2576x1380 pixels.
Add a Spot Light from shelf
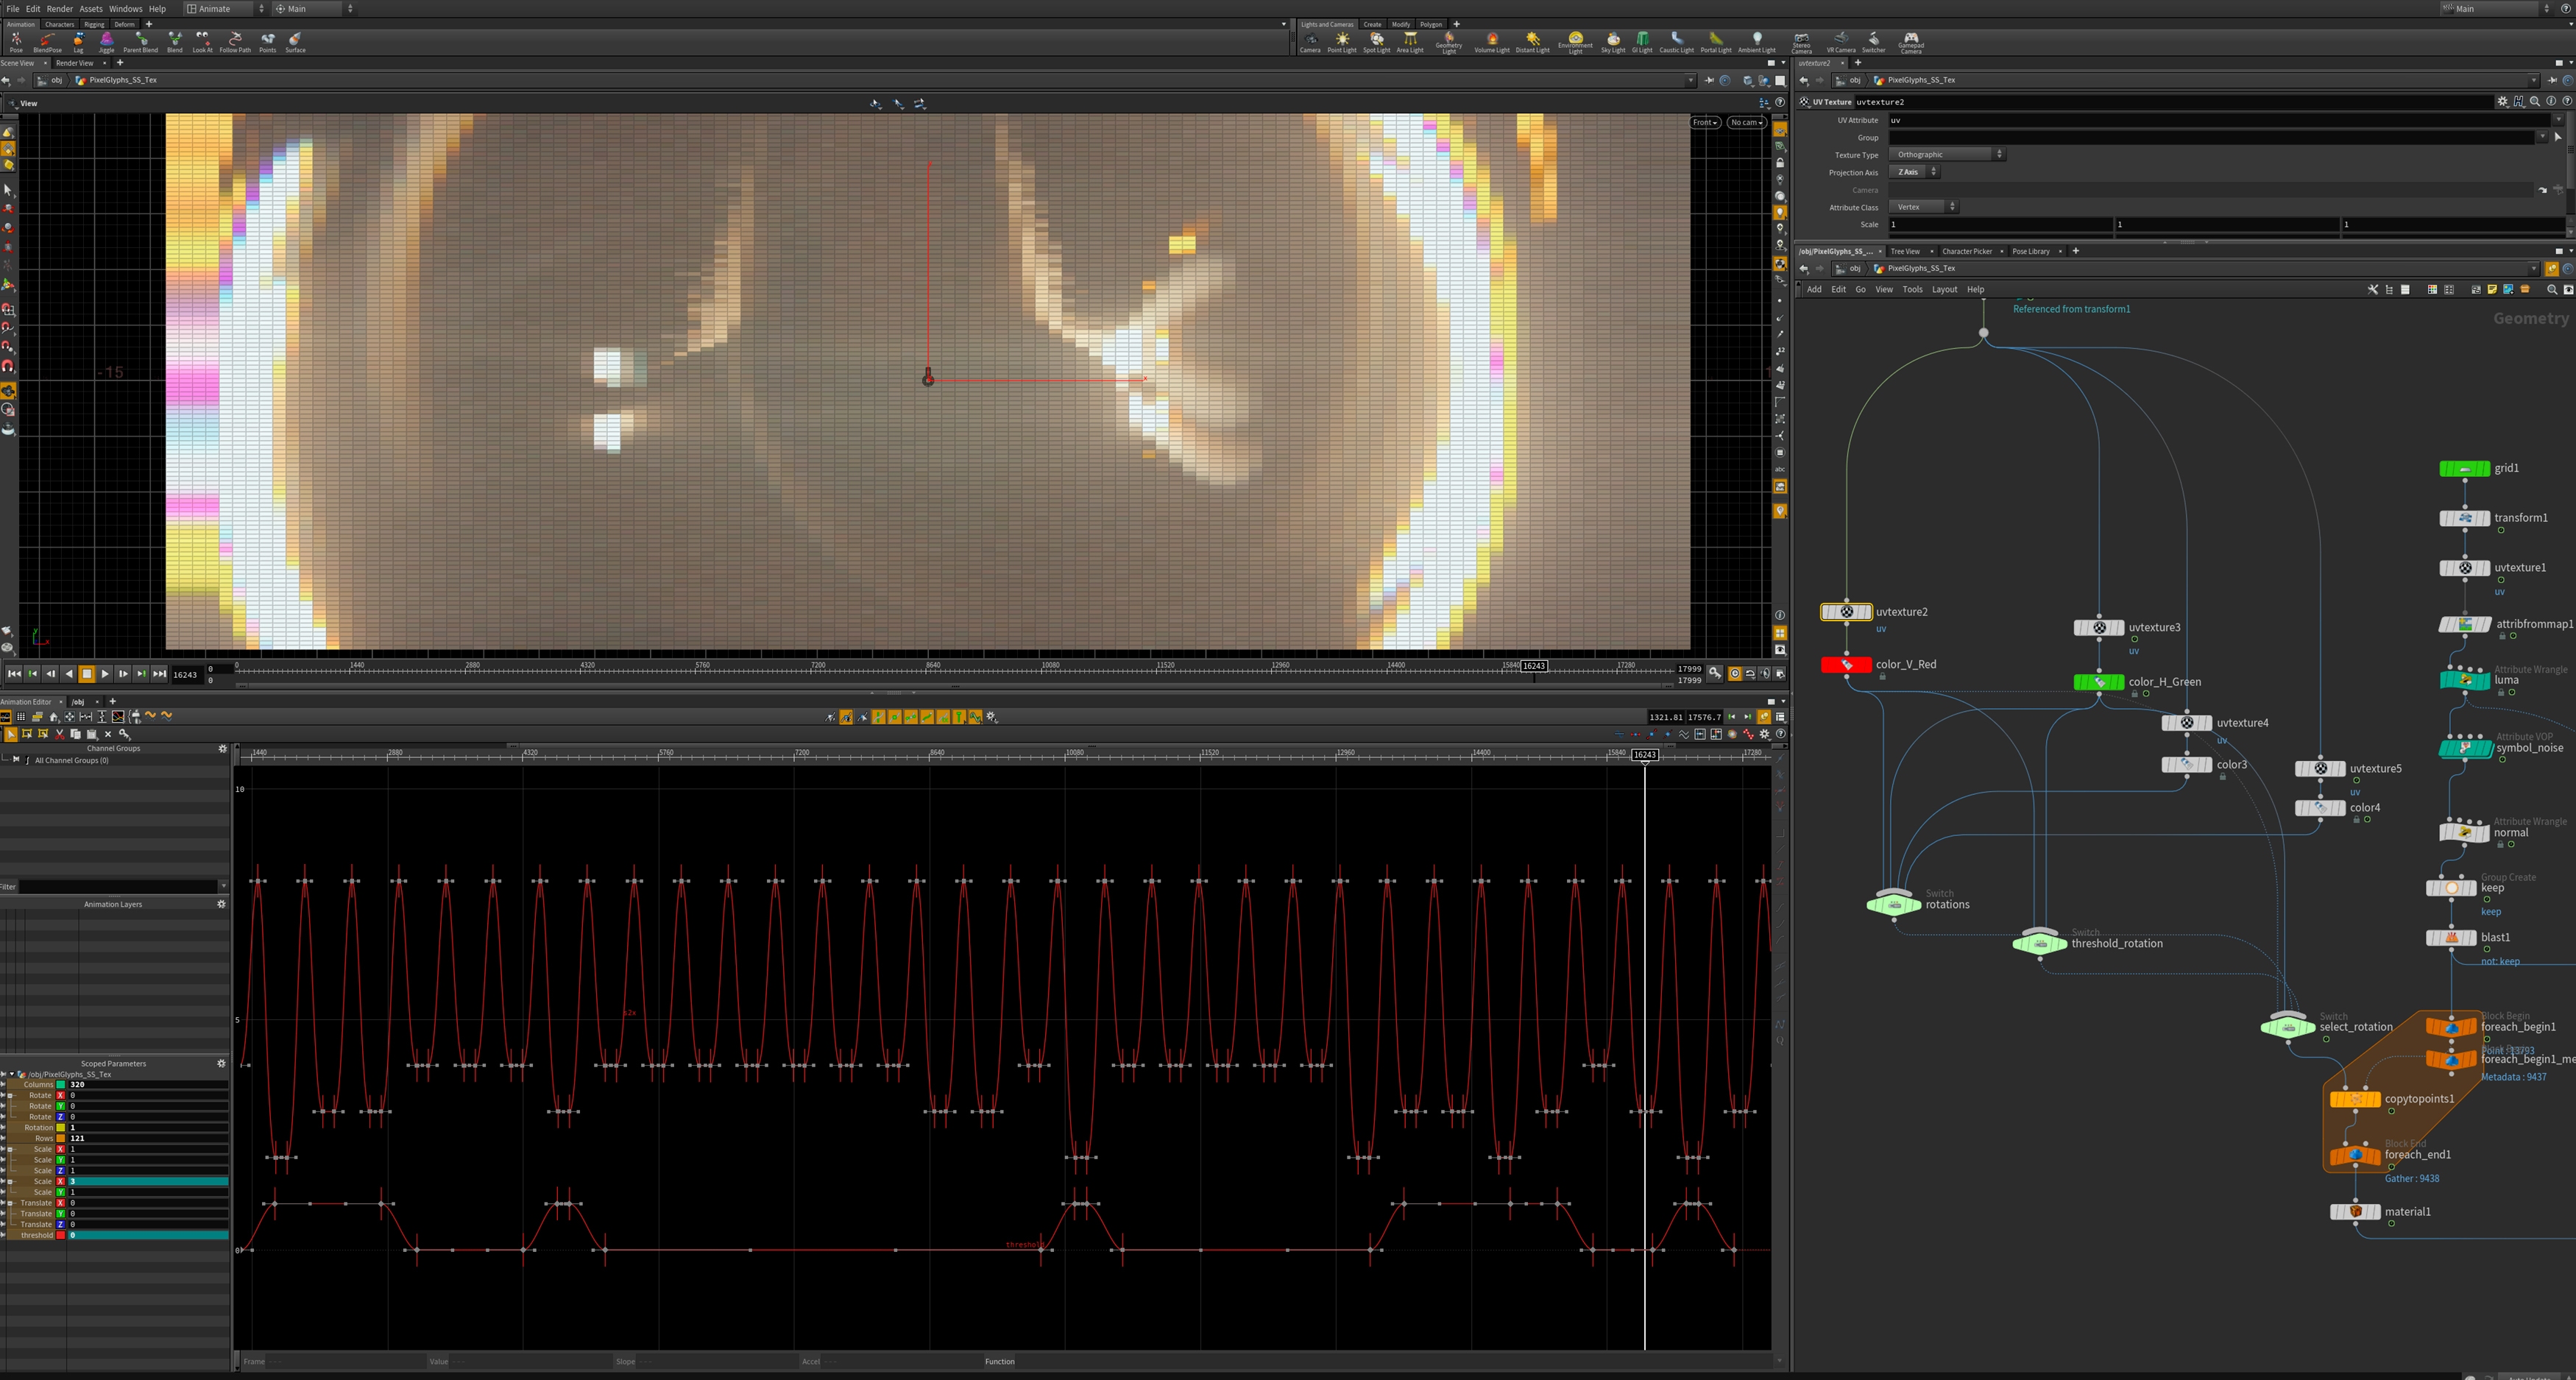[1376, 41]
